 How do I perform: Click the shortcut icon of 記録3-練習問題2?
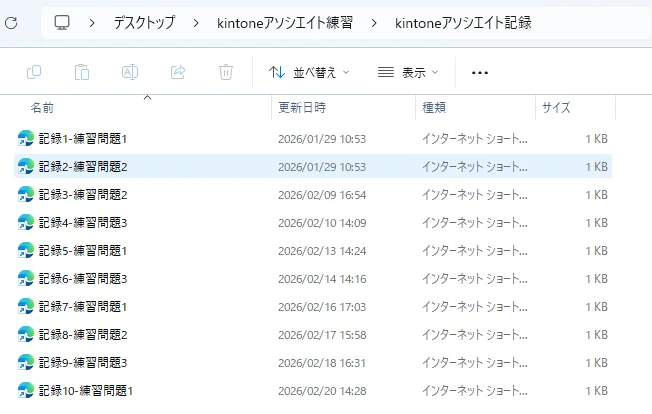26,195
